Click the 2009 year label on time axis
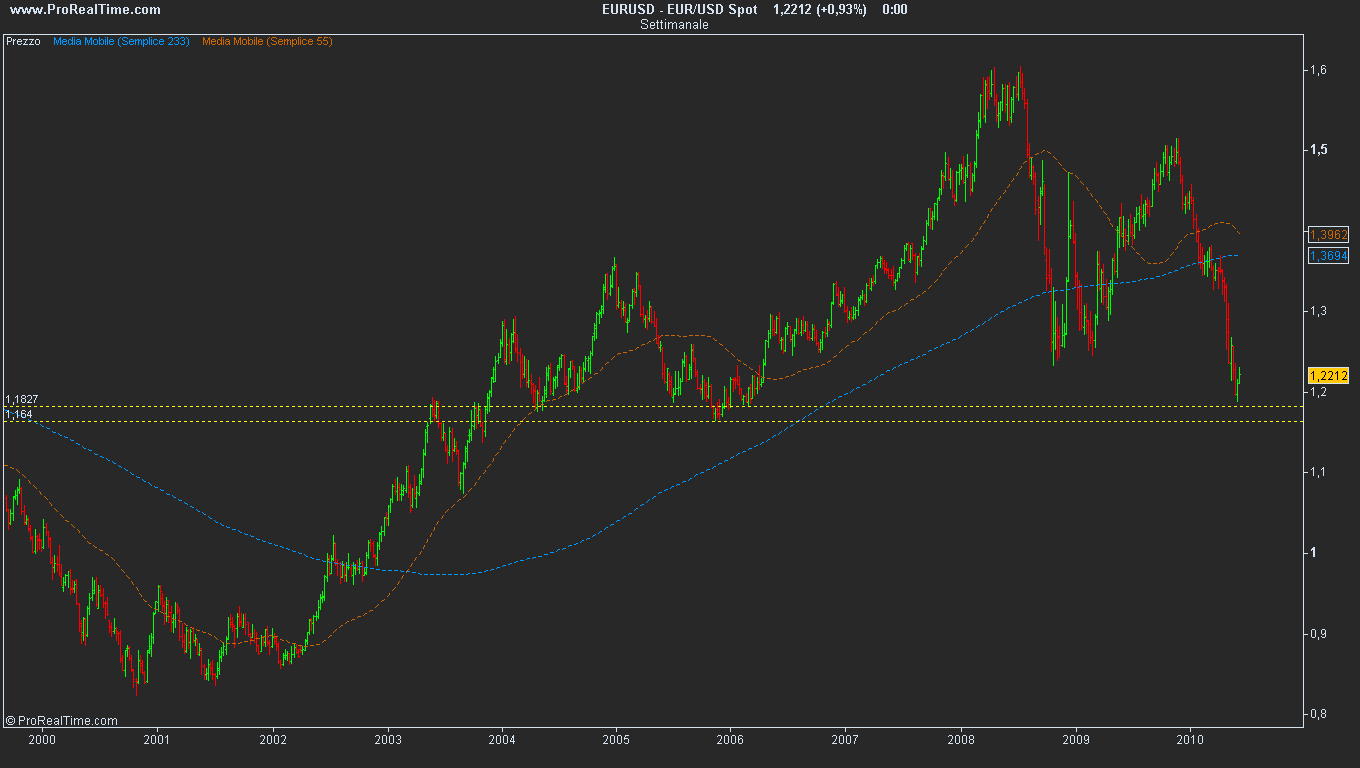The width and height of the screenshot is (1360, 768). point(1076,741)
